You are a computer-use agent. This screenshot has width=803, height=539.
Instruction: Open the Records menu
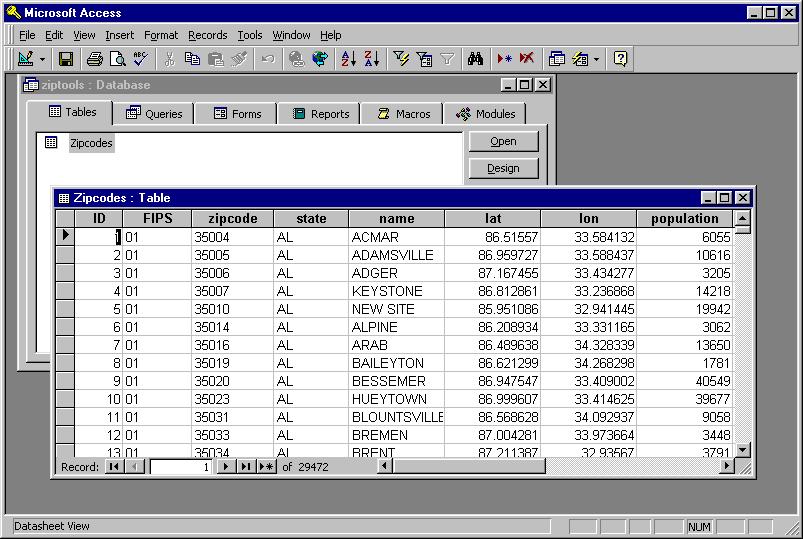[x=207, y=35]
